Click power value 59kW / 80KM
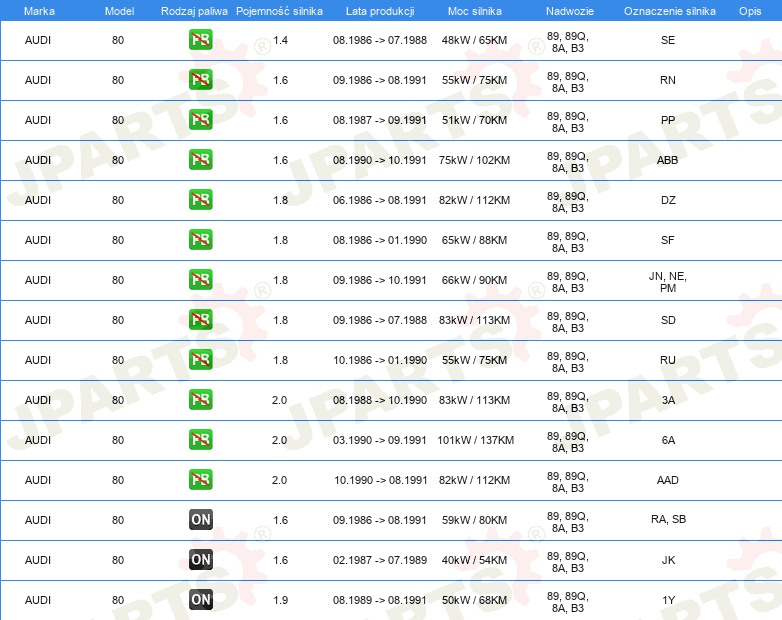 (x=474, y=520)
